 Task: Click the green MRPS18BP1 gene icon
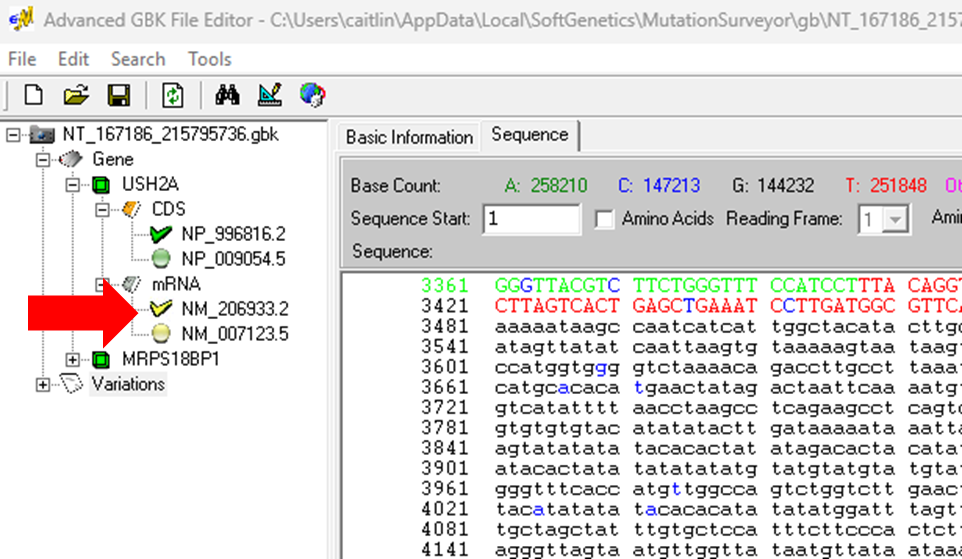[101, 359]
